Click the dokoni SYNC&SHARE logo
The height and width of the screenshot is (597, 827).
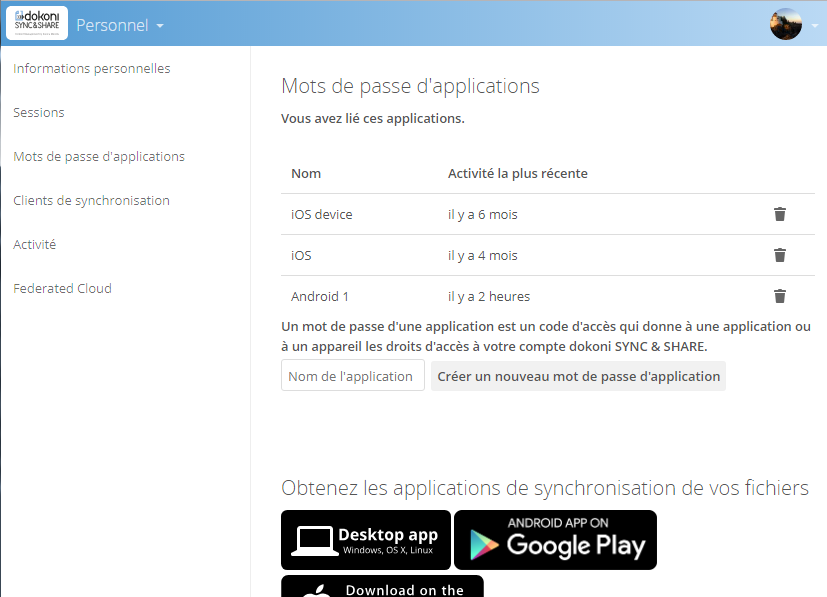pyautogui.click(x=37, y=23)
